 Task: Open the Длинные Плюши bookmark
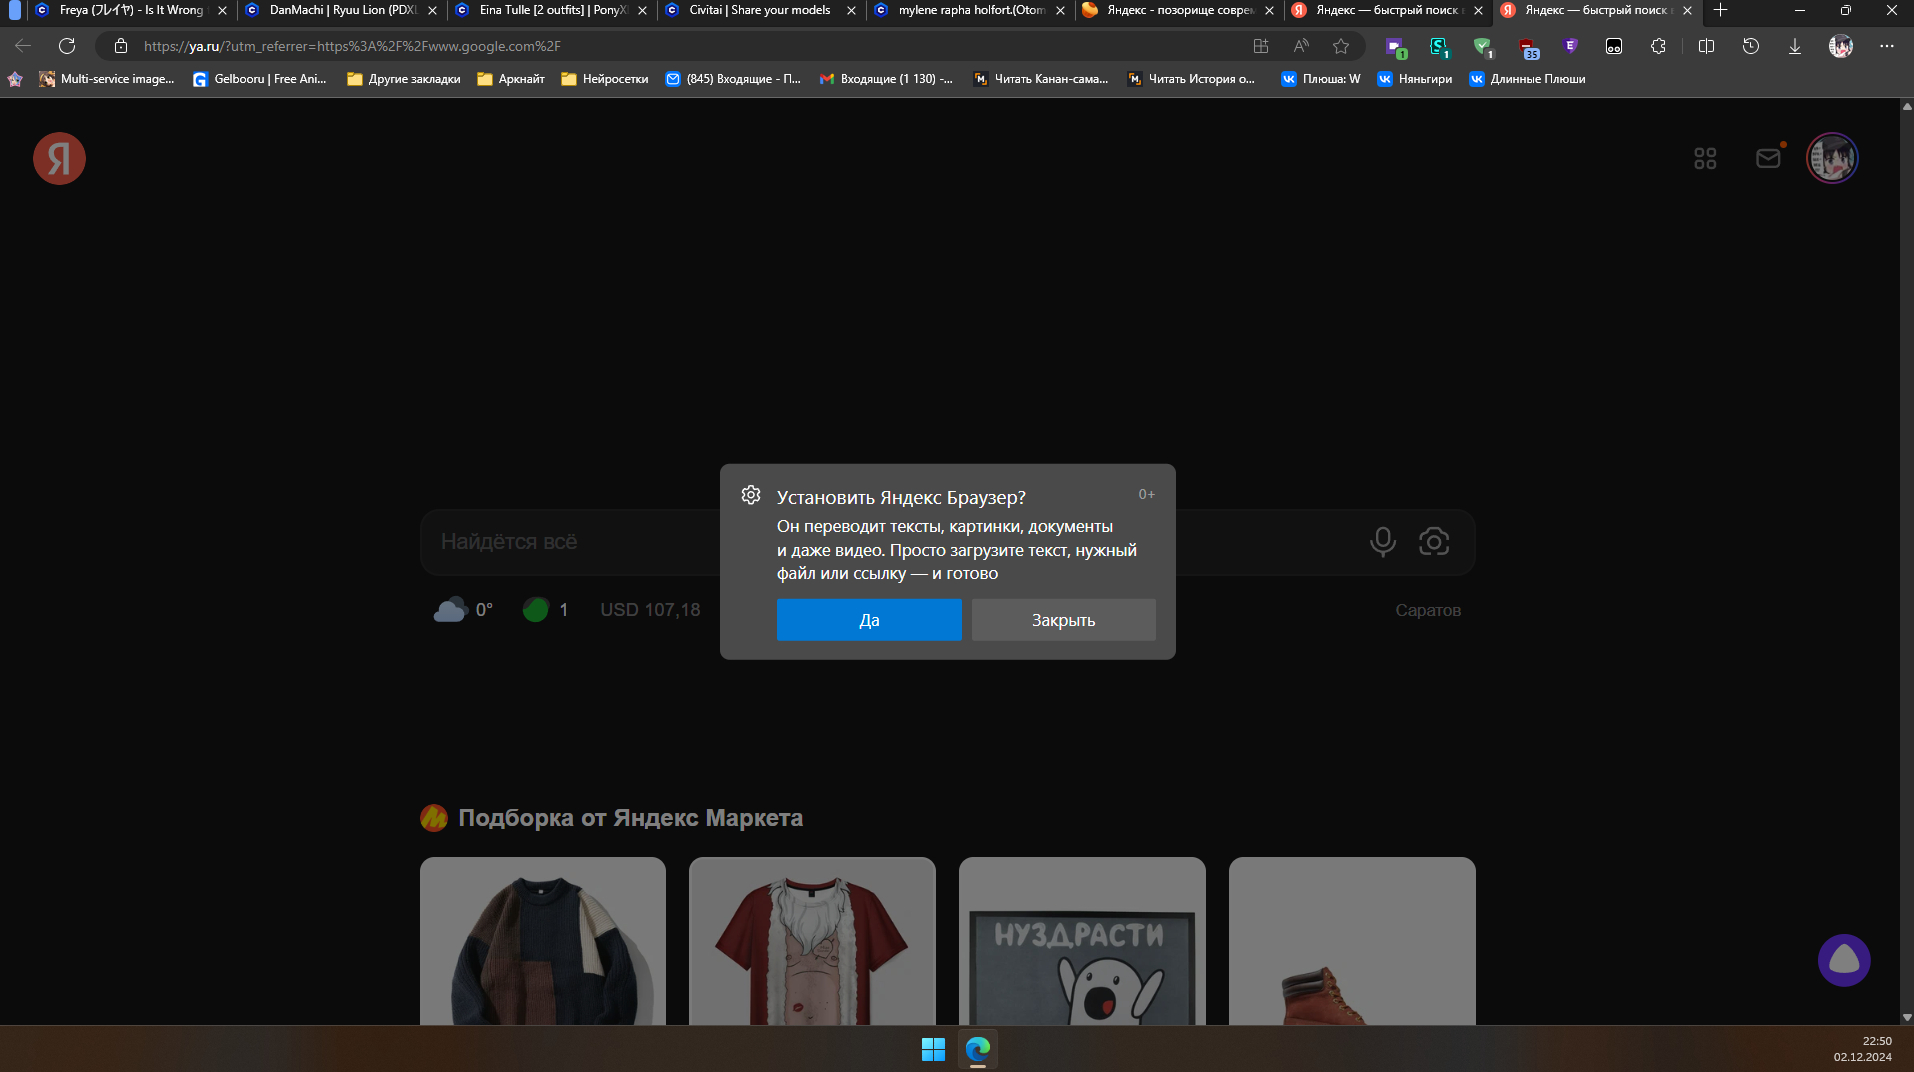[x=1527, y=79]
